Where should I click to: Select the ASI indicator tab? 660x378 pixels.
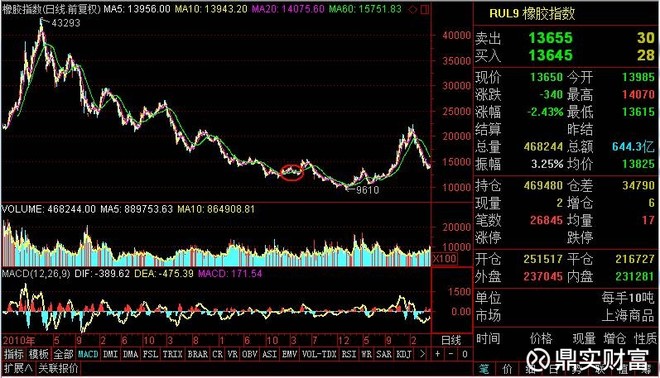click(269, 354)
